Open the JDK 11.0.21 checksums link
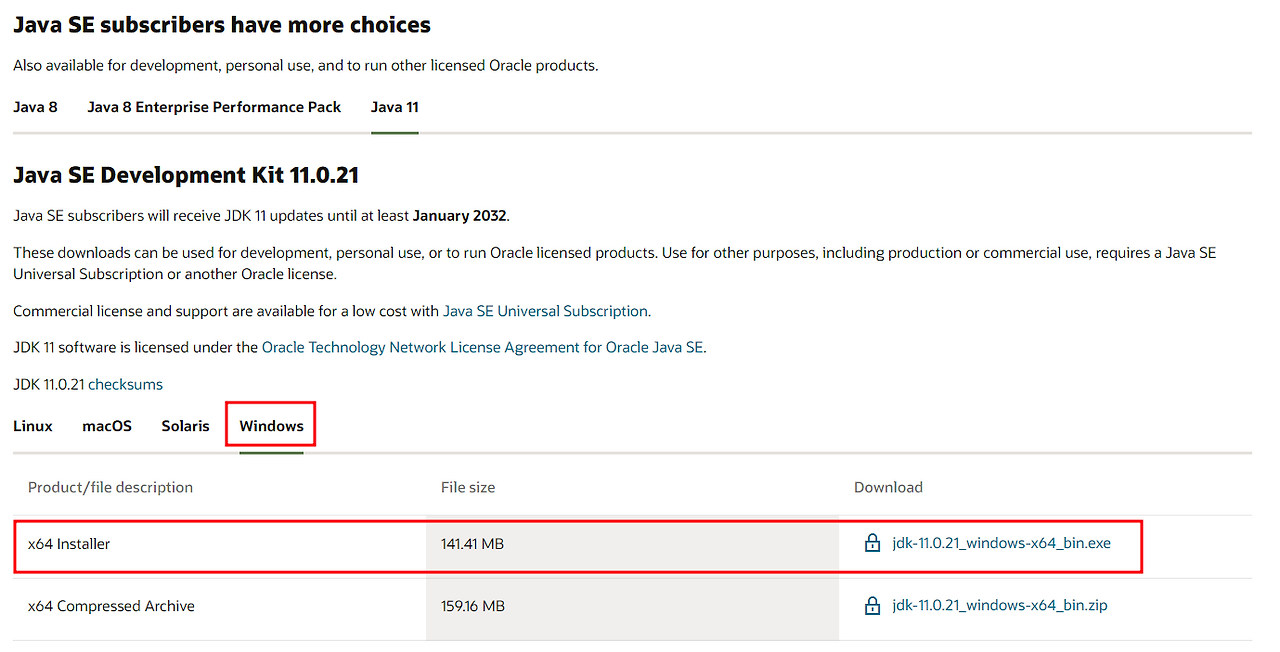Screen dimensions: 1280x652 click(x=125, y=384)
